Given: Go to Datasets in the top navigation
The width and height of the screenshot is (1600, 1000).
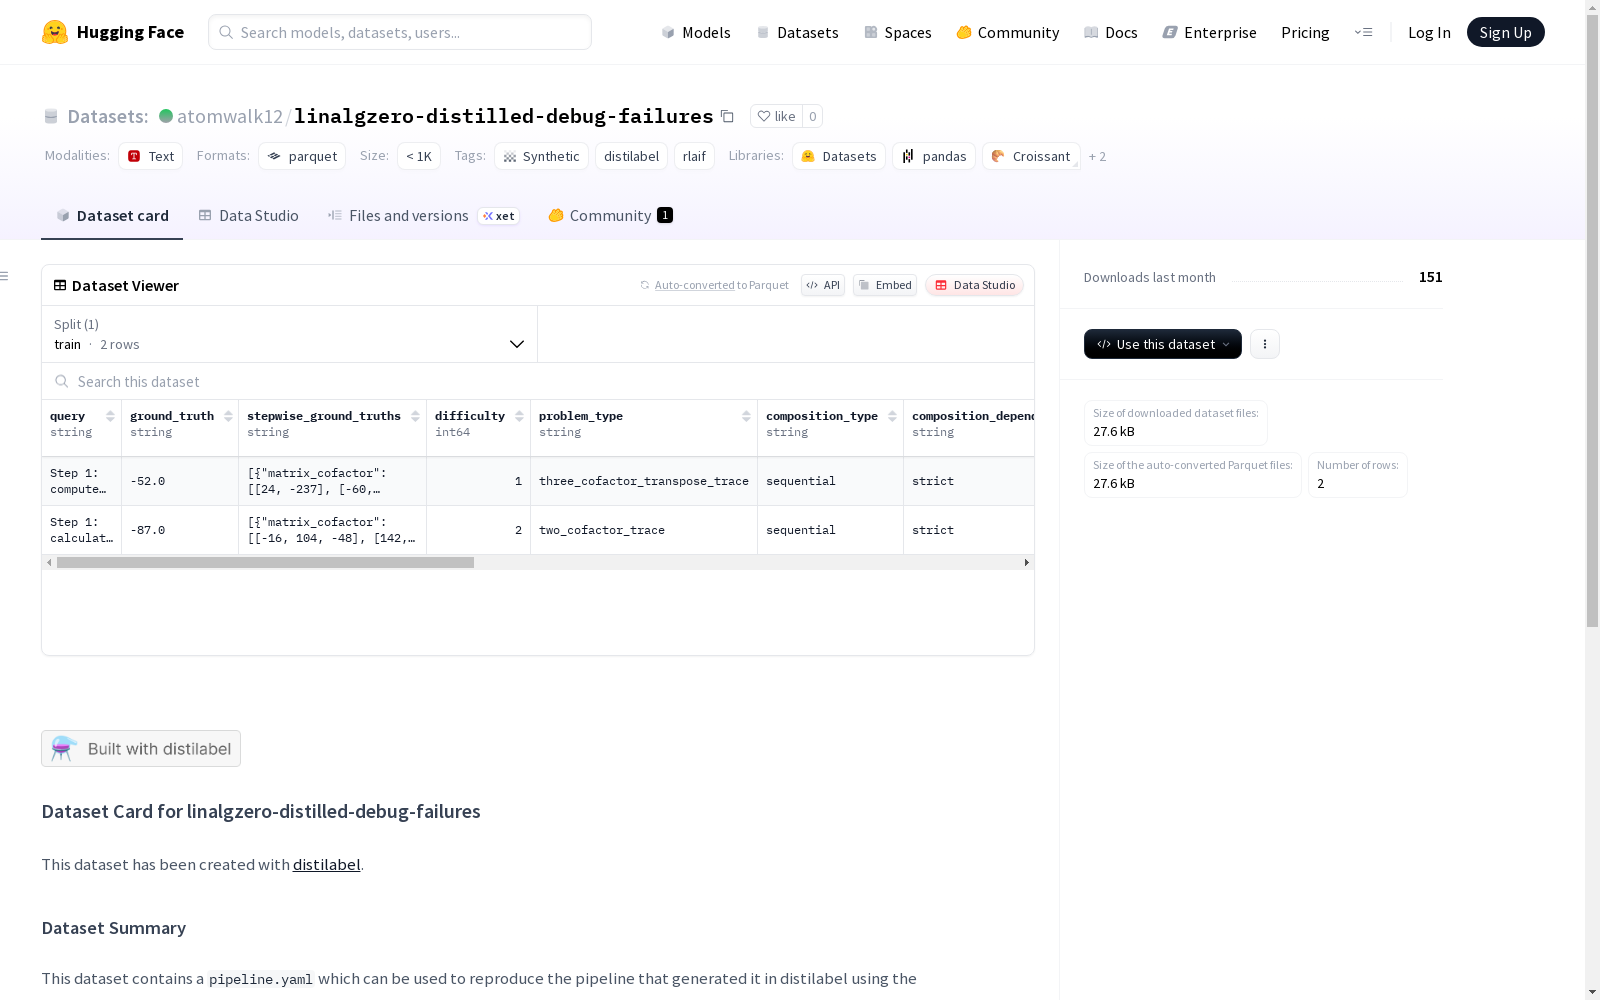Looking at the screenshot, I should pyautogui.click(x=797, y=32).
